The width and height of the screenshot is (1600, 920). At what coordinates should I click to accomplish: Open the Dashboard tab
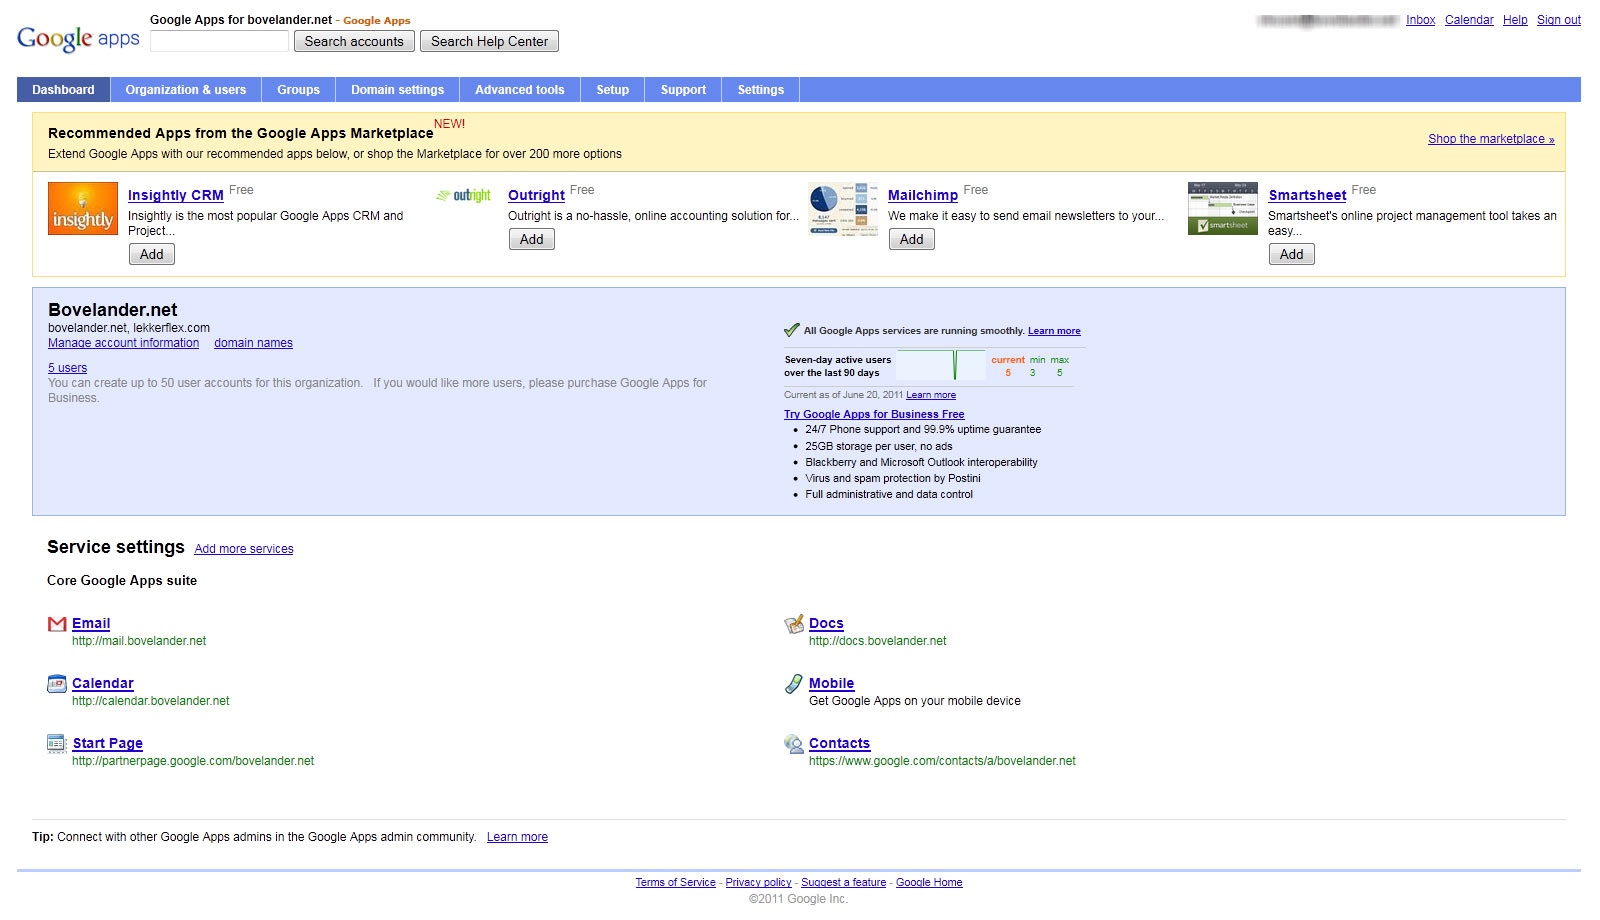coord(63,90)
